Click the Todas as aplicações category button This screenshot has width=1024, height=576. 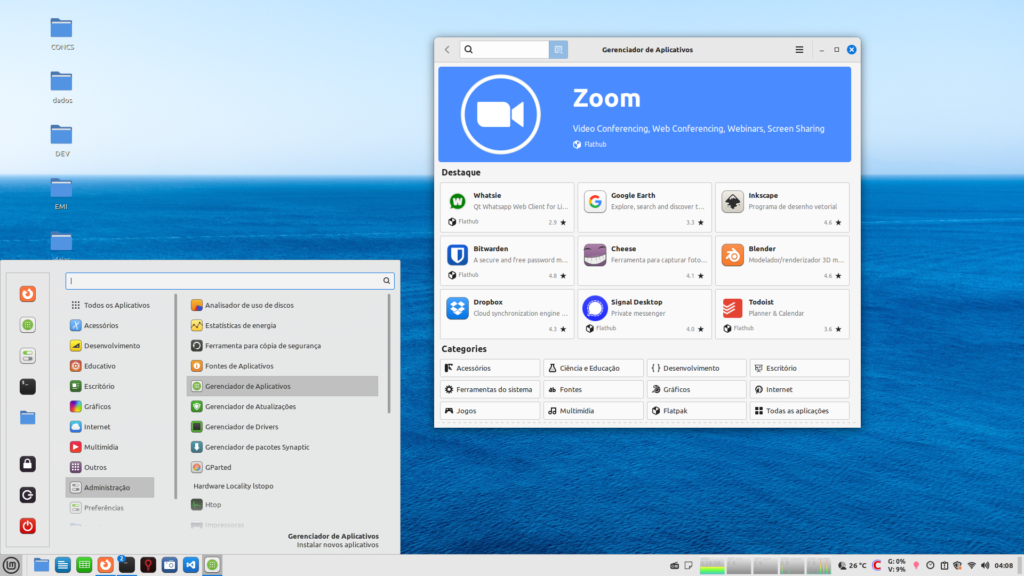pyautogui.click(x=799, y=411)
